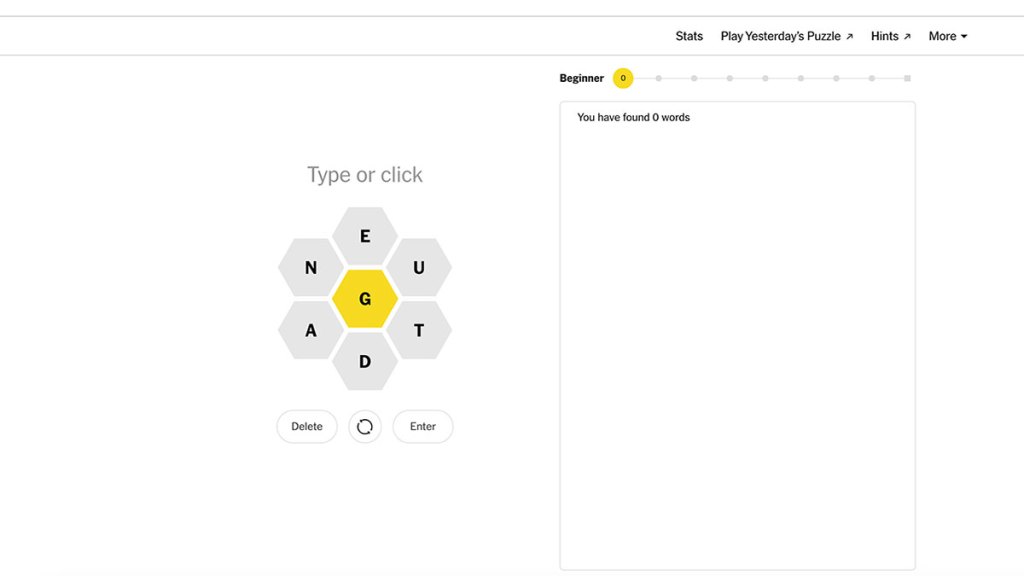
Task: Open Play Yesterday's Puzzle link
Action: pos(786,36)
